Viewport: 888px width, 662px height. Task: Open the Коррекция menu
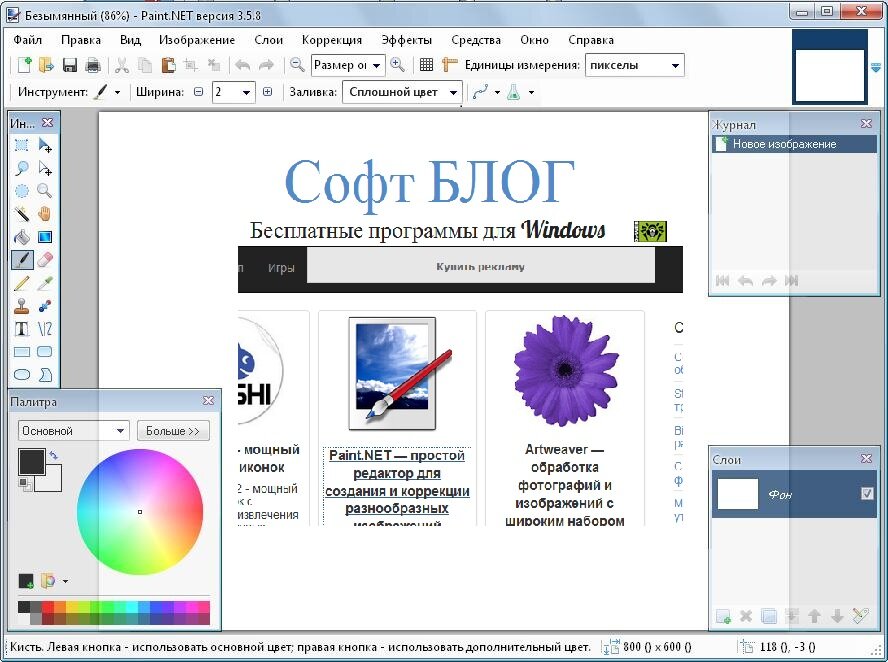pos(332,40)
